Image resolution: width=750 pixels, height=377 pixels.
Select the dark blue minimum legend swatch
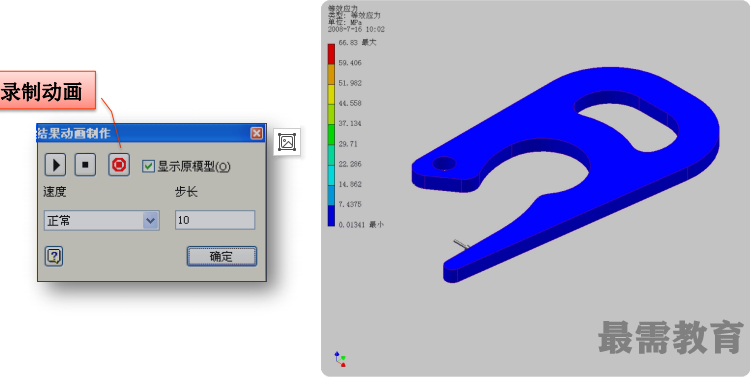coord(331,216)
